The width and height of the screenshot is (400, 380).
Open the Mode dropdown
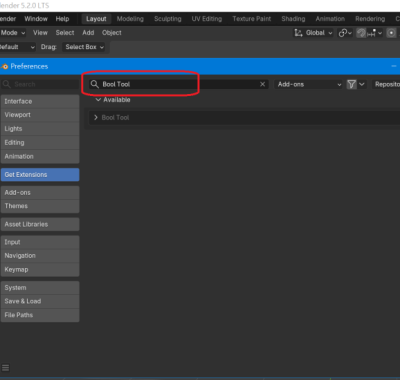[13, 33]
